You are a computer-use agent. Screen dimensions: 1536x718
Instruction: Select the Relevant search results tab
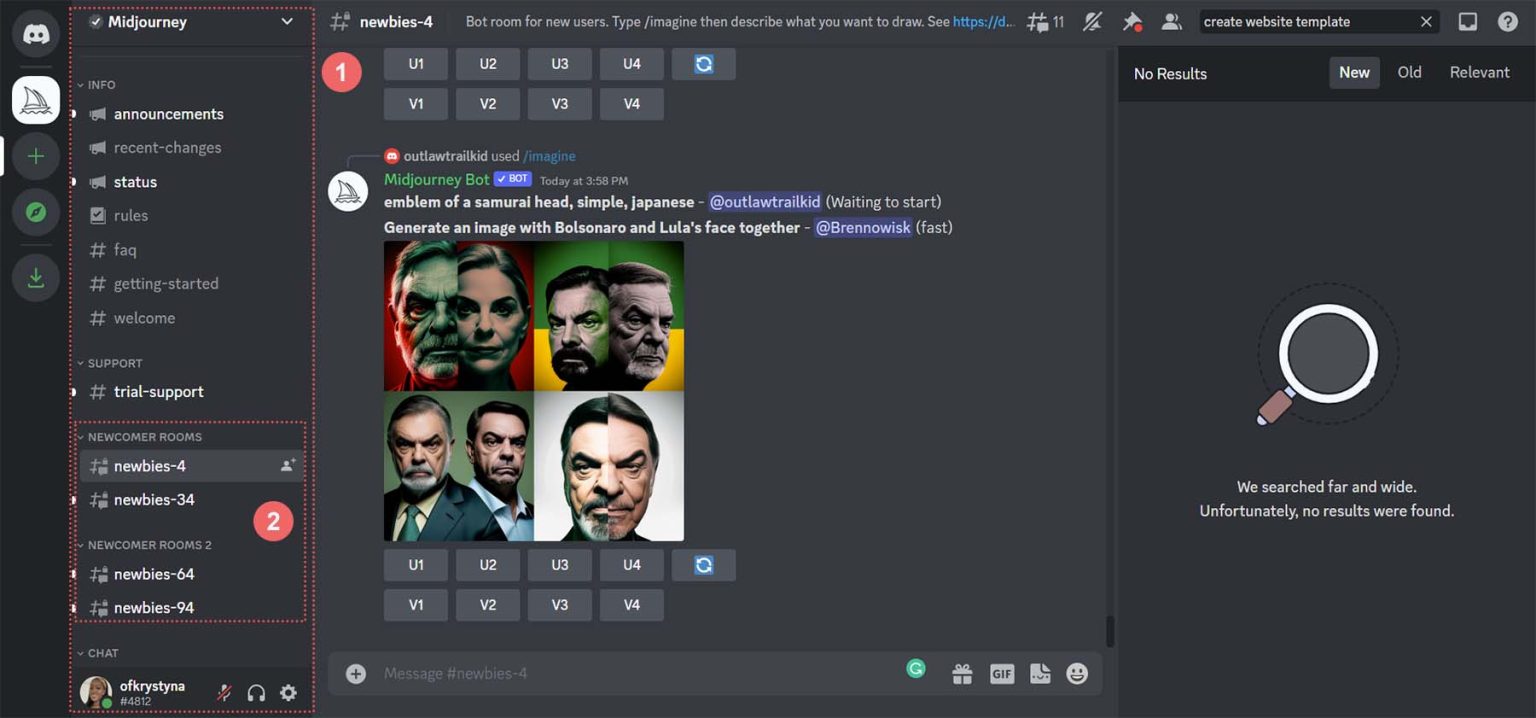point(1479,72)
